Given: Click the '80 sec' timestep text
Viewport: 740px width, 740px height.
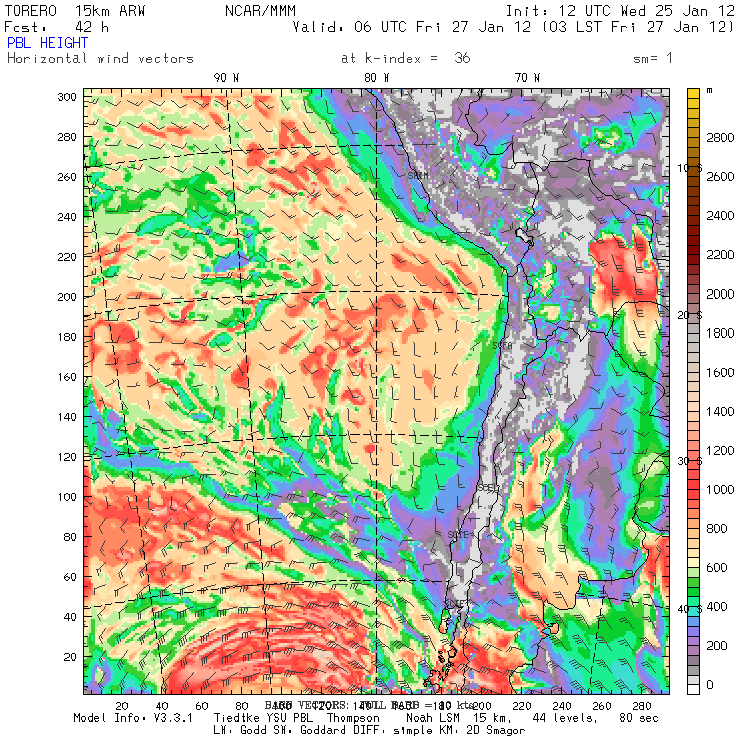Looking at the screenshot, I should click(x=639, y=718).
